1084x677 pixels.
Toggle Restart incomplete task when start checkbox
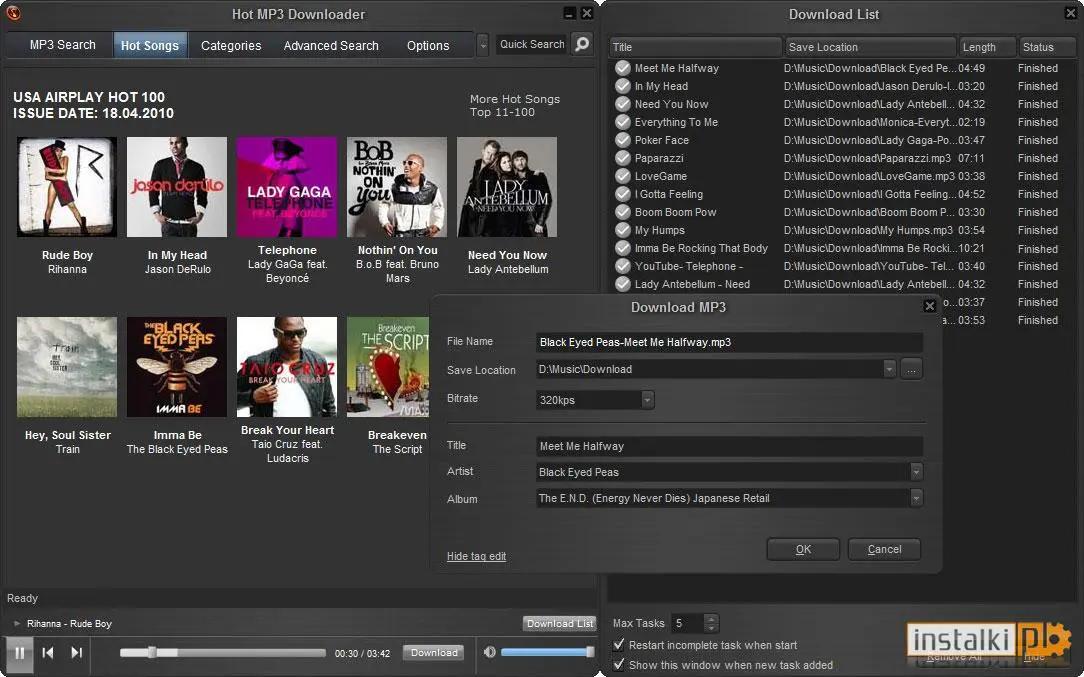pyautogui.click(x=619, y=644)
